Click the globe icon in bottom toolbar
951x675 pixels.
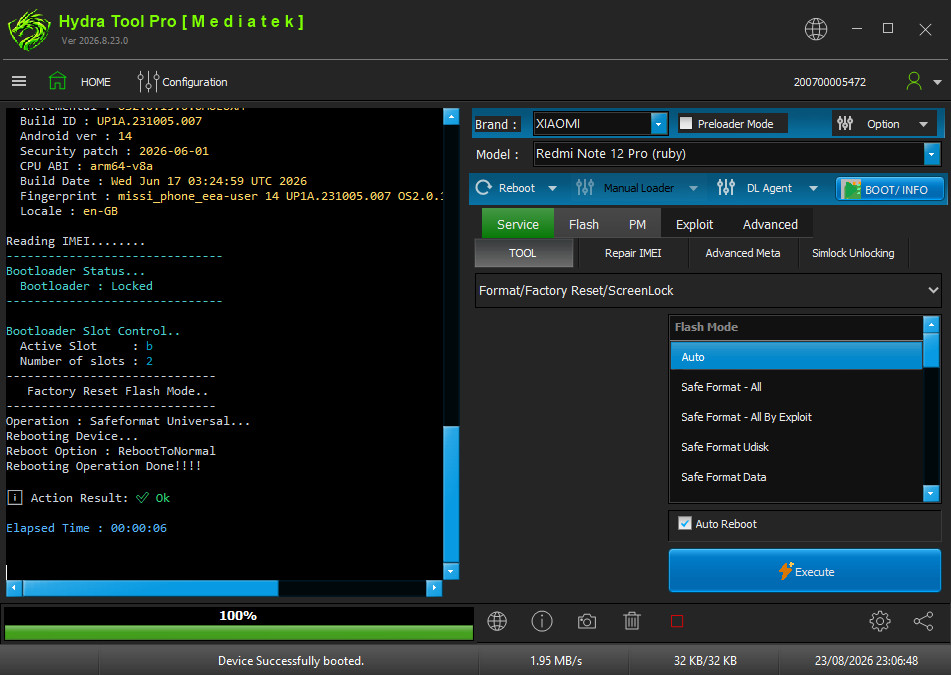point(497,621)
